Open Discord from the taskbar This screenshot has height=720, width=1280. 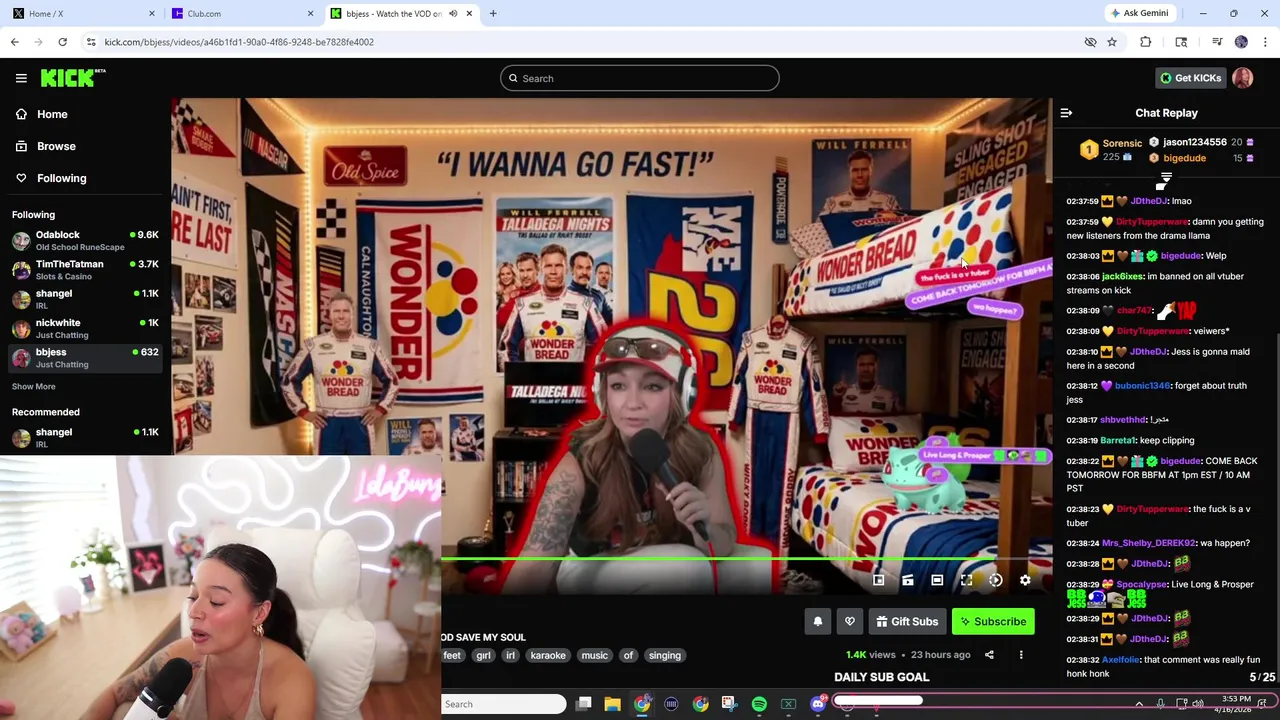[818, 704]
